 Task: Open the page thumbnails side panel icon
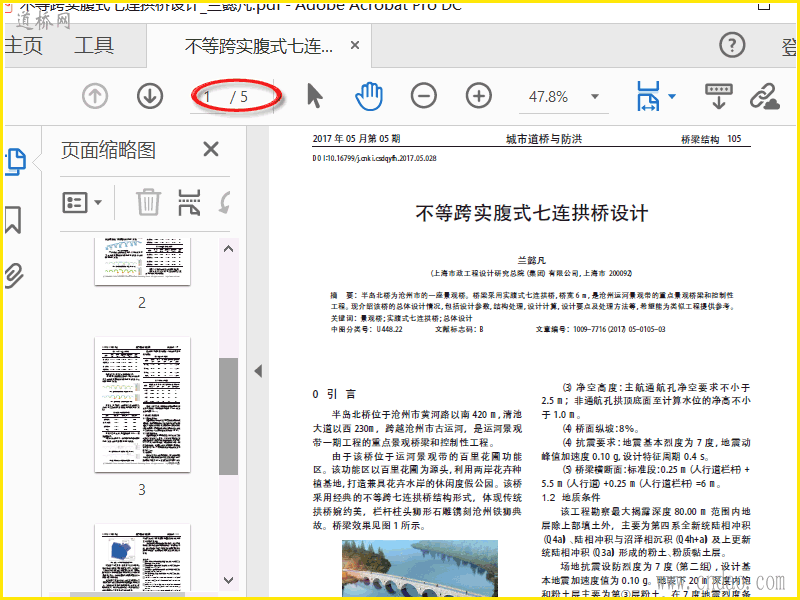(15, 162)
